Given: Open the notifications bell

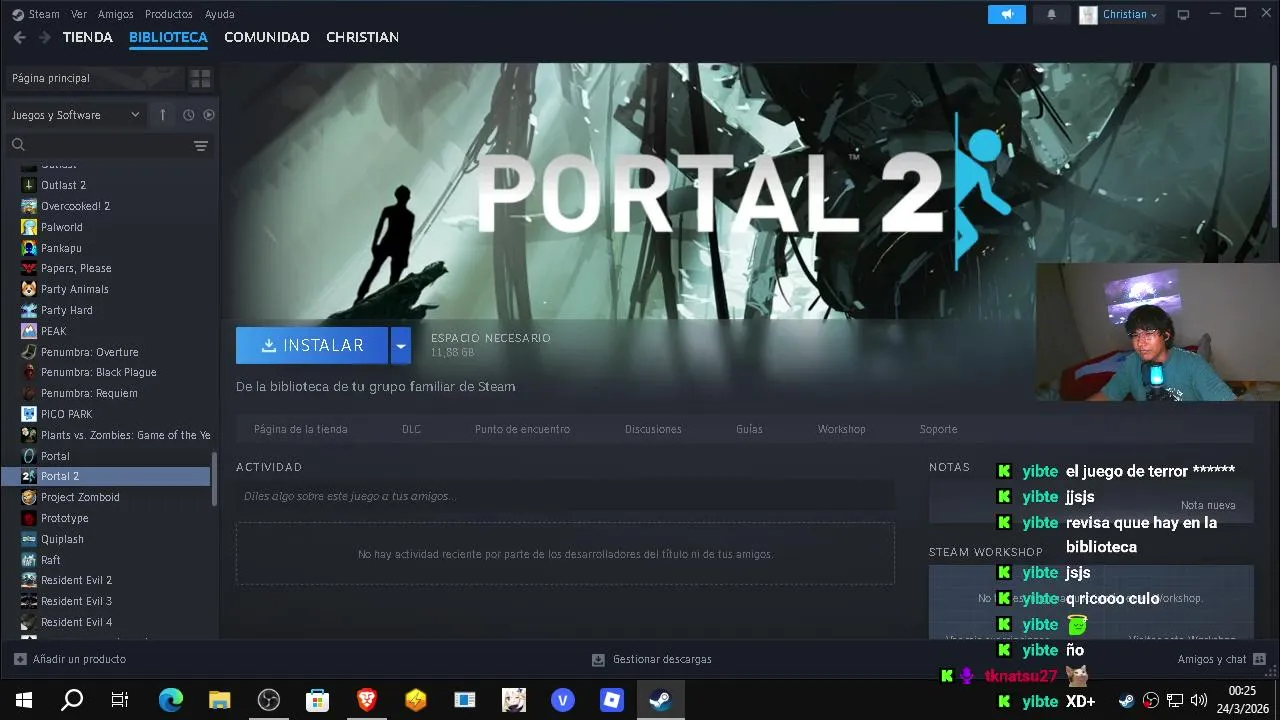Looking at the screenshot, I should coord(1051,14).
